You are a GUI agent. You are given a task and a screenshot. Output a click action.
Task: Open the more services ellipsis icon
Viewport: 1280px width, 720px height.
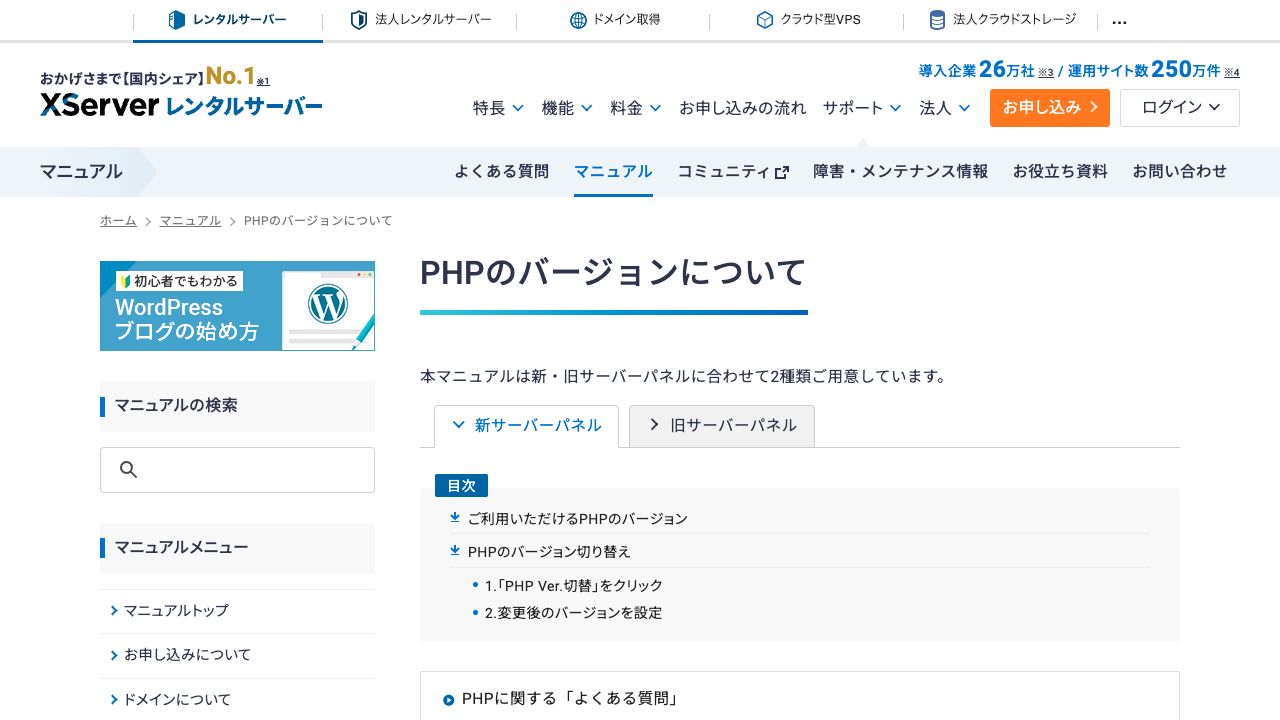tap(1119, 21)
